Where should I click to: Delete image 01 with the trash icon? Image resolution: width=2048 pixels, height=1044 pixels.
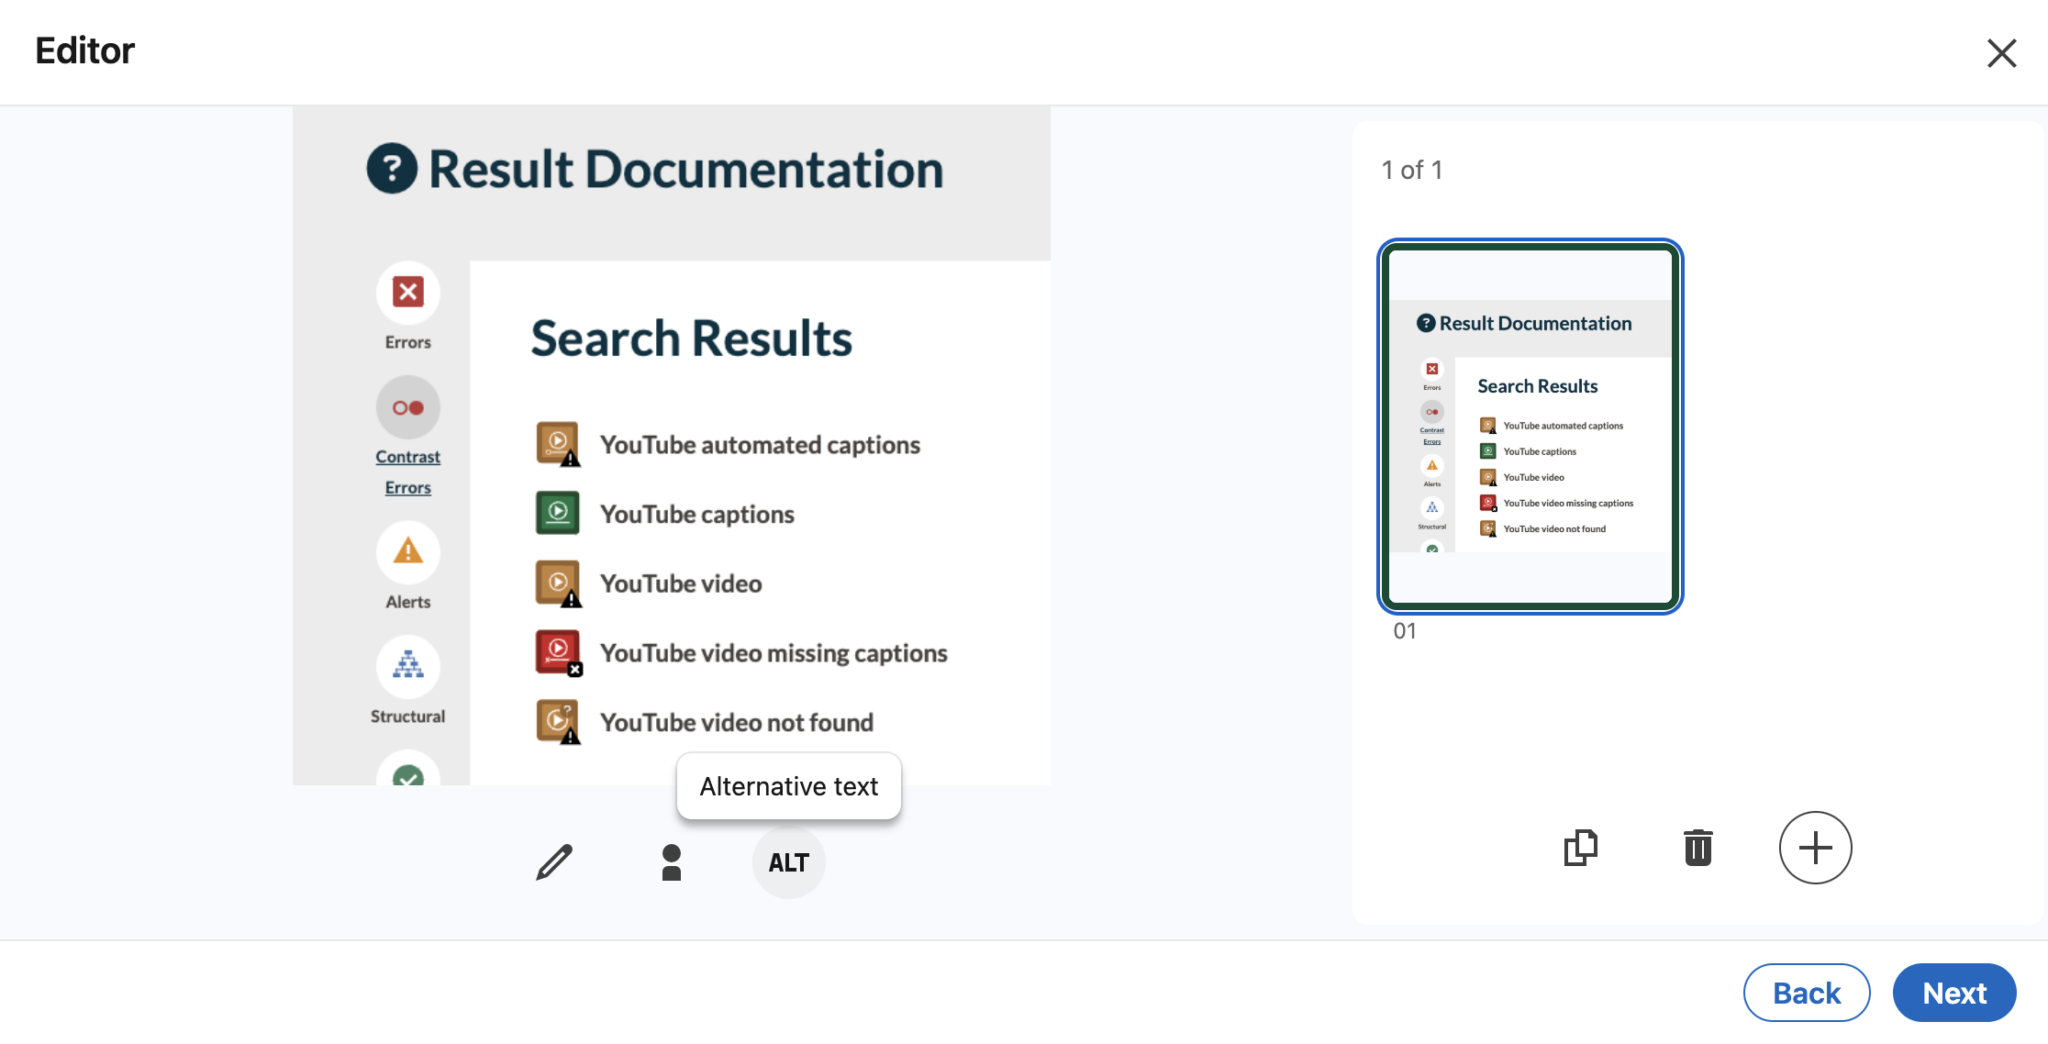click(1696, 848)
